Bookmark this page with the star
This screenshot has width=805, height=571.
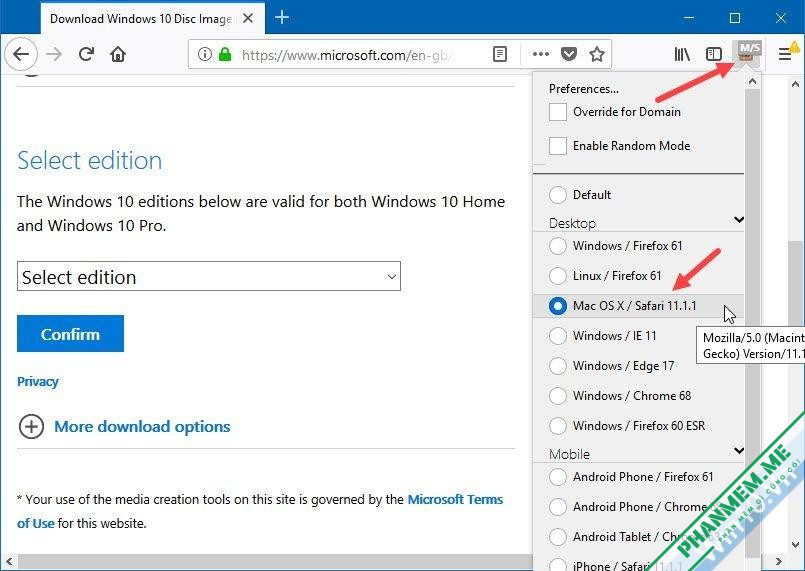[597, 54]
